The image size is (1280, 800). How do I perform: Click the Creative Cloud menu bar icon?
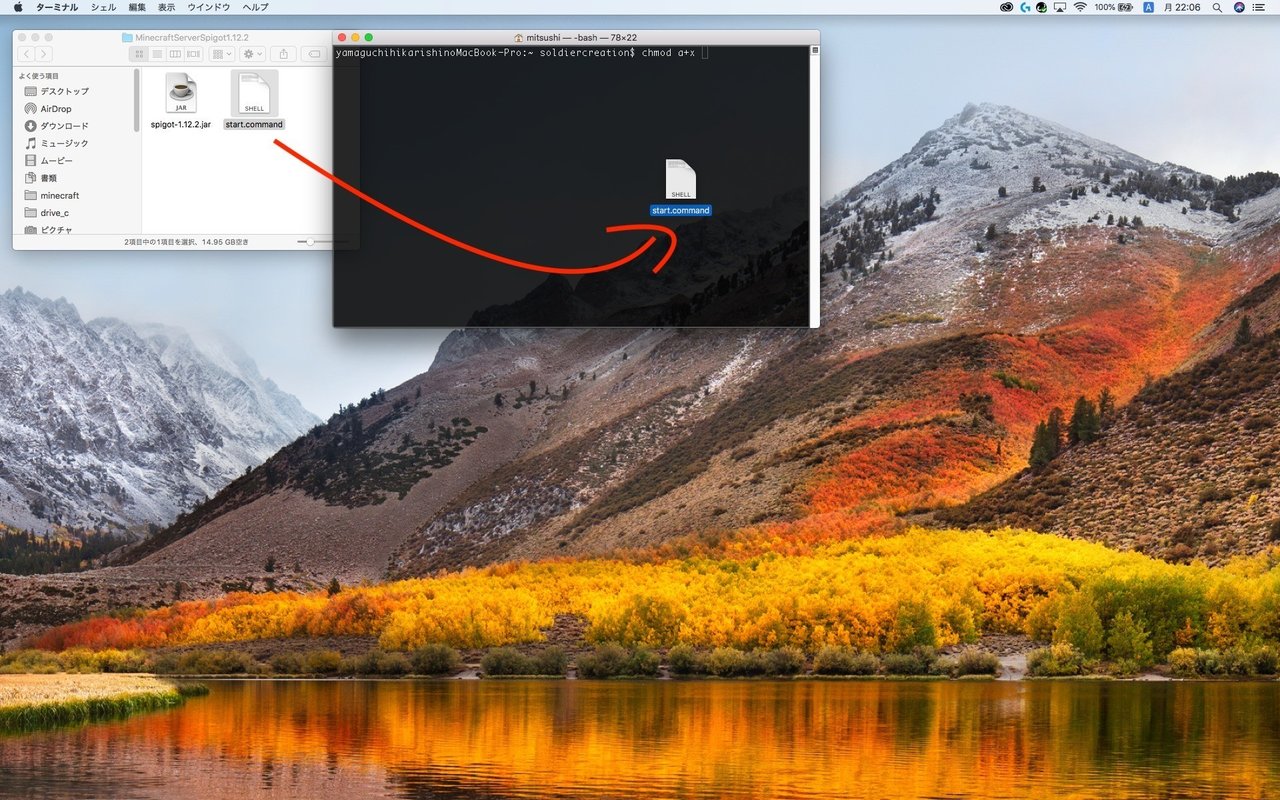[1007, 7]
